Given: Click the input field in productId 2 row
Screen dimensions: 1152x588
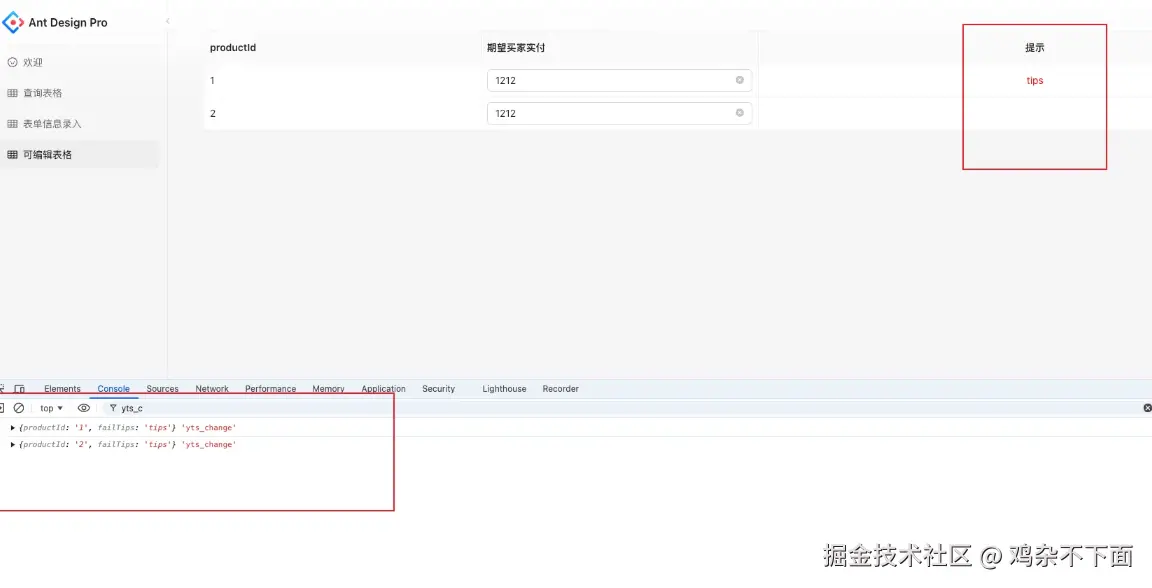Looking at the screenshot, I should tap(619, 114).
